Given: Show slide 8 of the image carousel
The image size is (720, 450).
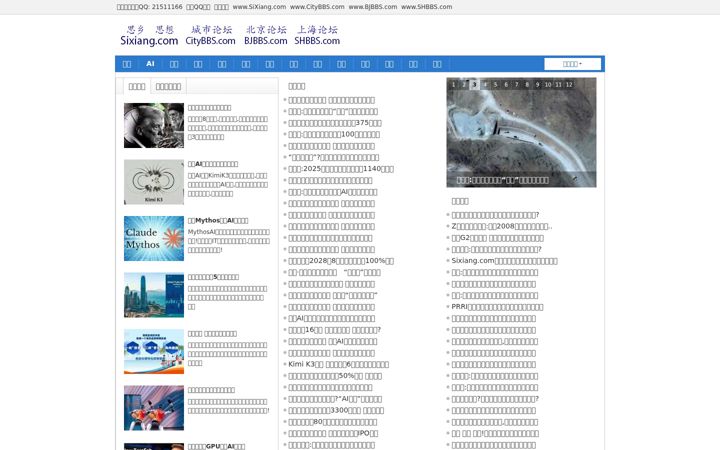Looking at the screenshot, I should (527, 84).
